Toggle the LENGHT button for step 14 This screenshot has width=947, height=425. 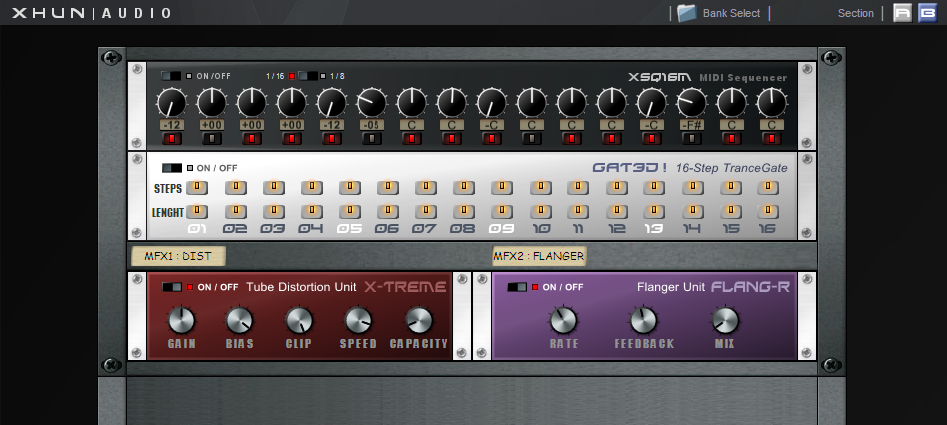[693, 212]
